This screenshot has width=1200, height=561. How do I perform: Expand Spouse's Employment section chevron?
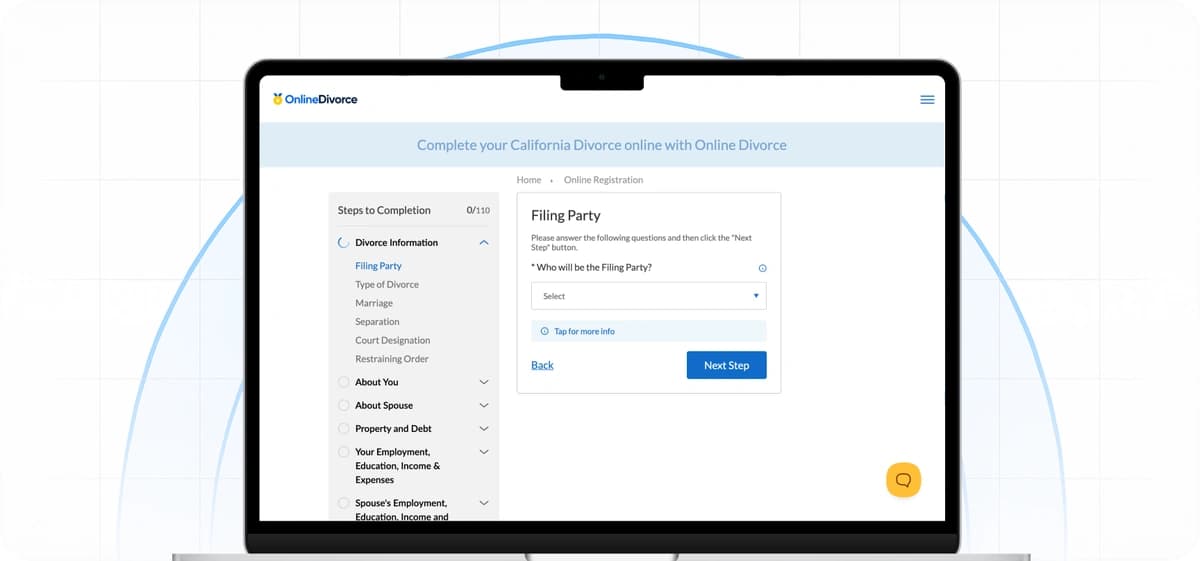[484, 503]
